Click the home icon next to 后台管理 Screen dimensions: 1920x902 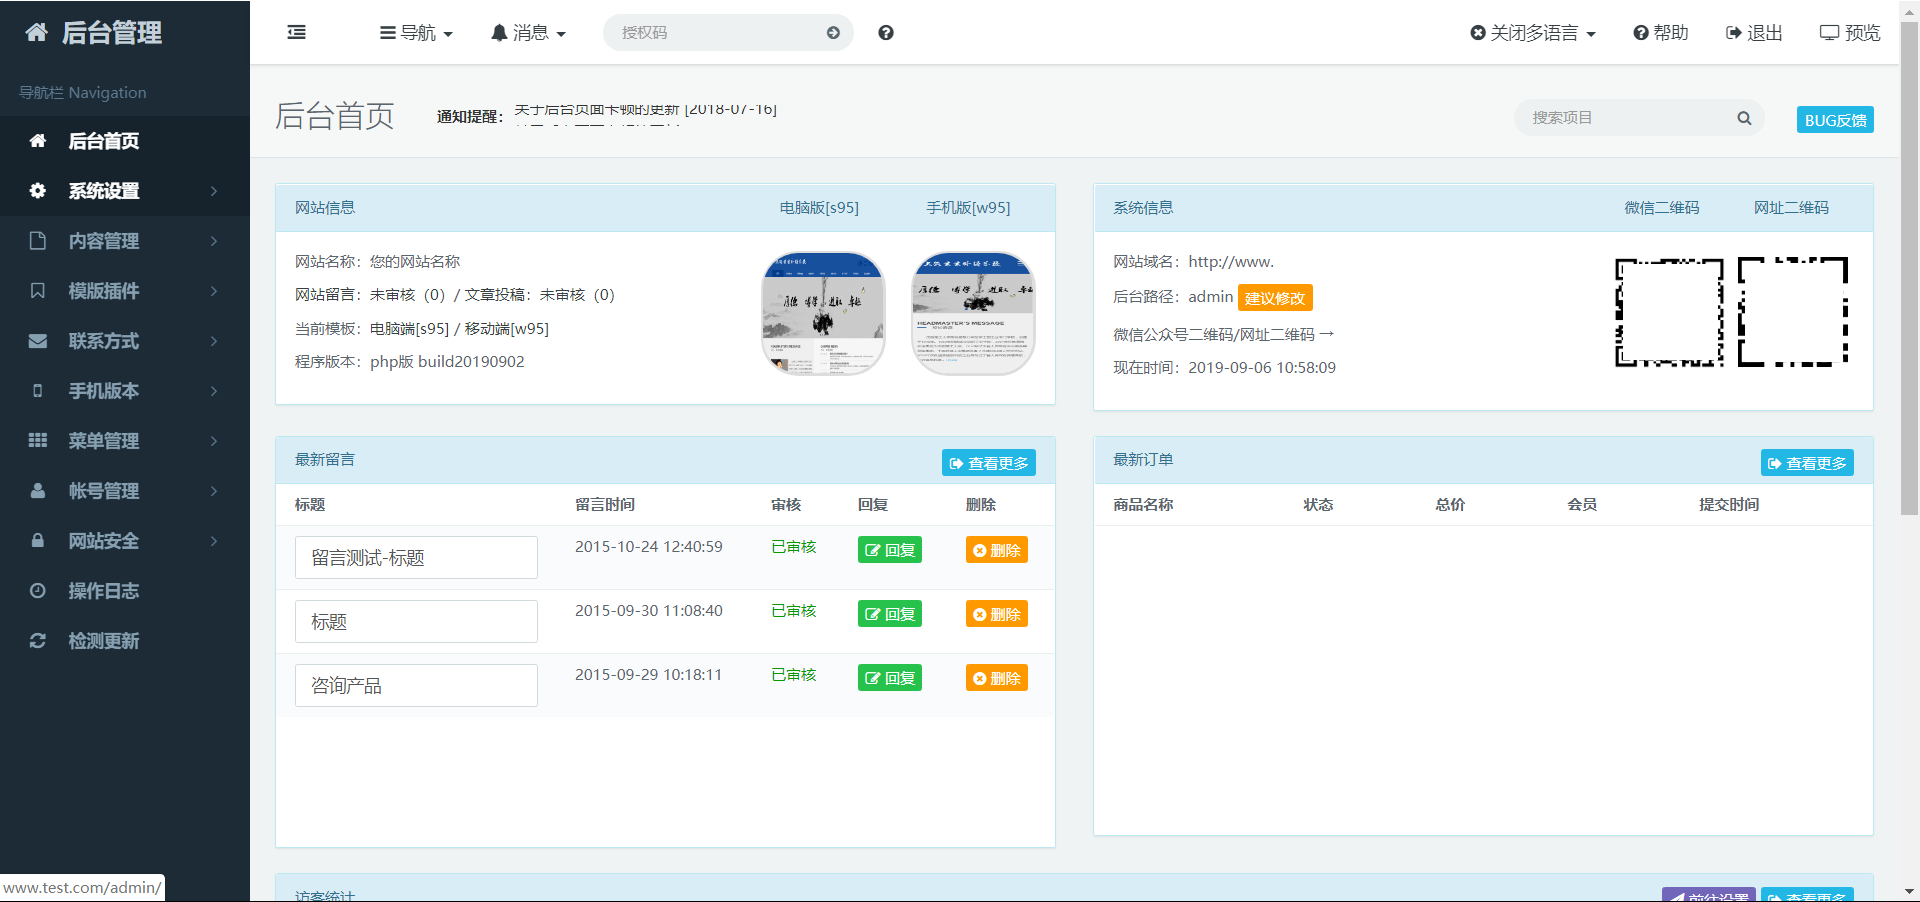click(x=37, y=33)
